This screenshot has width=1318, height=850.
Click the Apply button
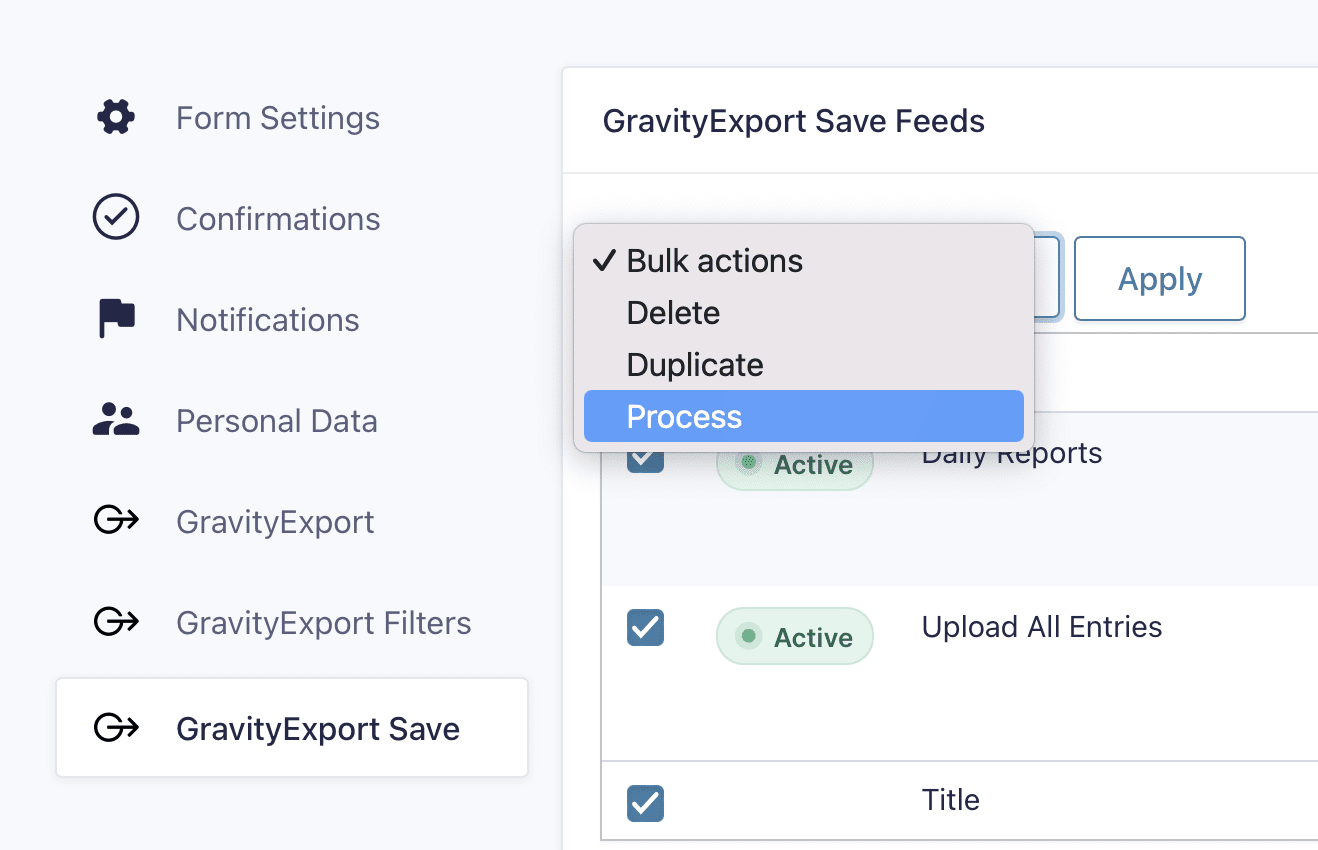(x=1159, y=278)
